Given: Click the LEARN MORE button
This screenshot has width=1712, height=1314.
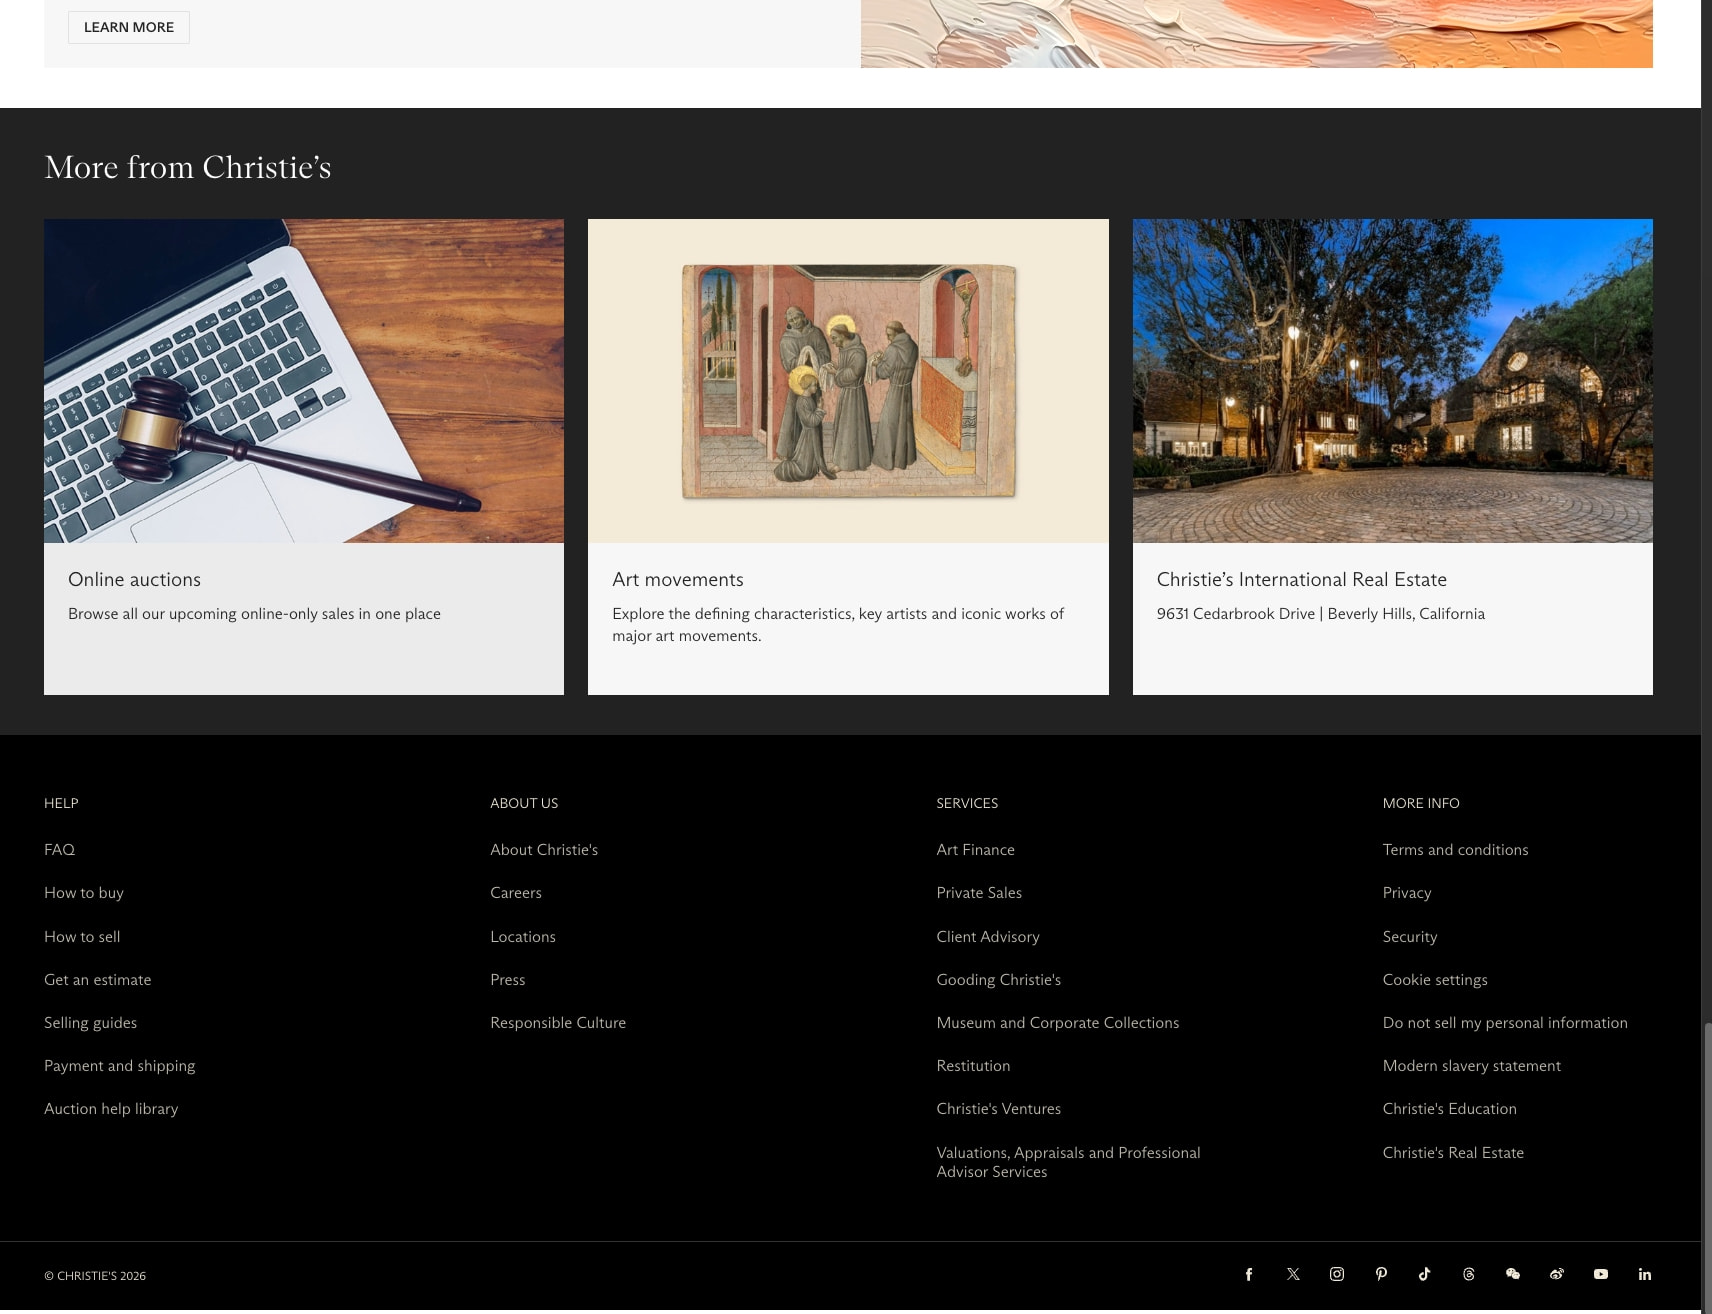Looking at the screenshot, I should point(129,27).
